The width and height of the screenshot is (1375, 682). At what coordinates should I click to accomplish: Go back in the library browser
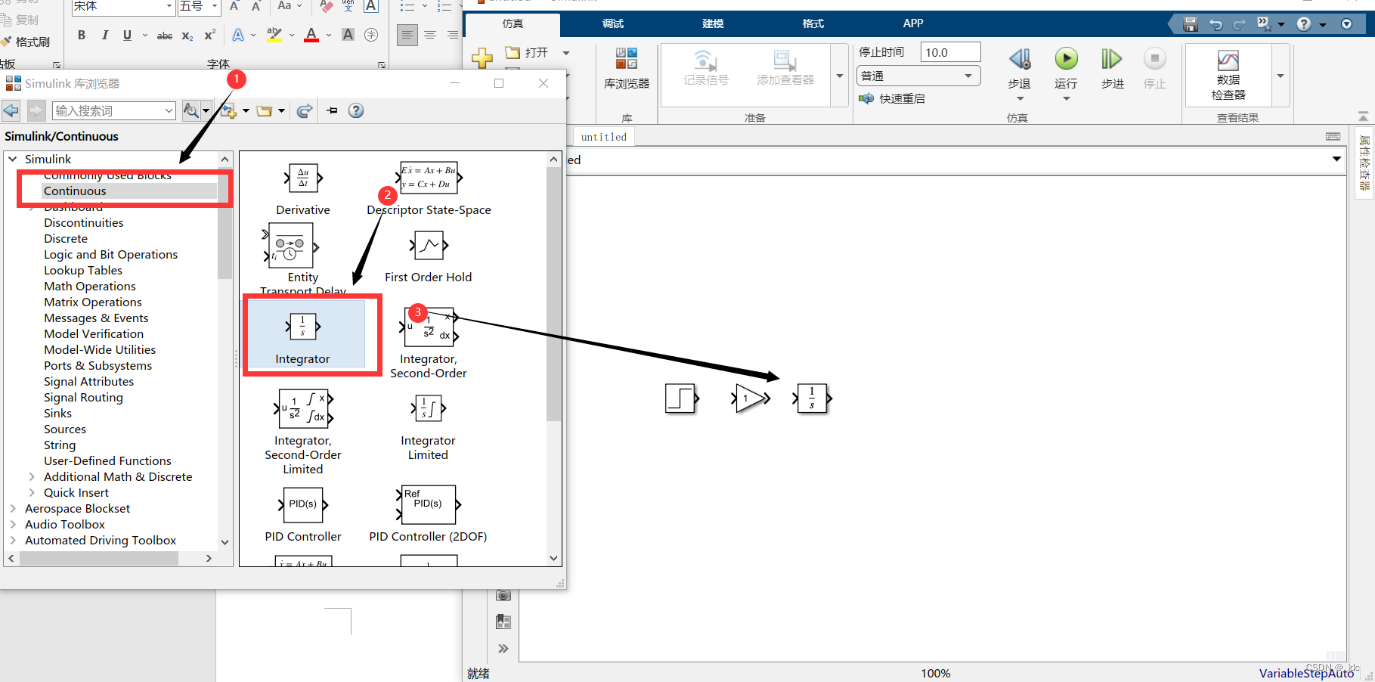pyautogui.click(x=12, y=110)
